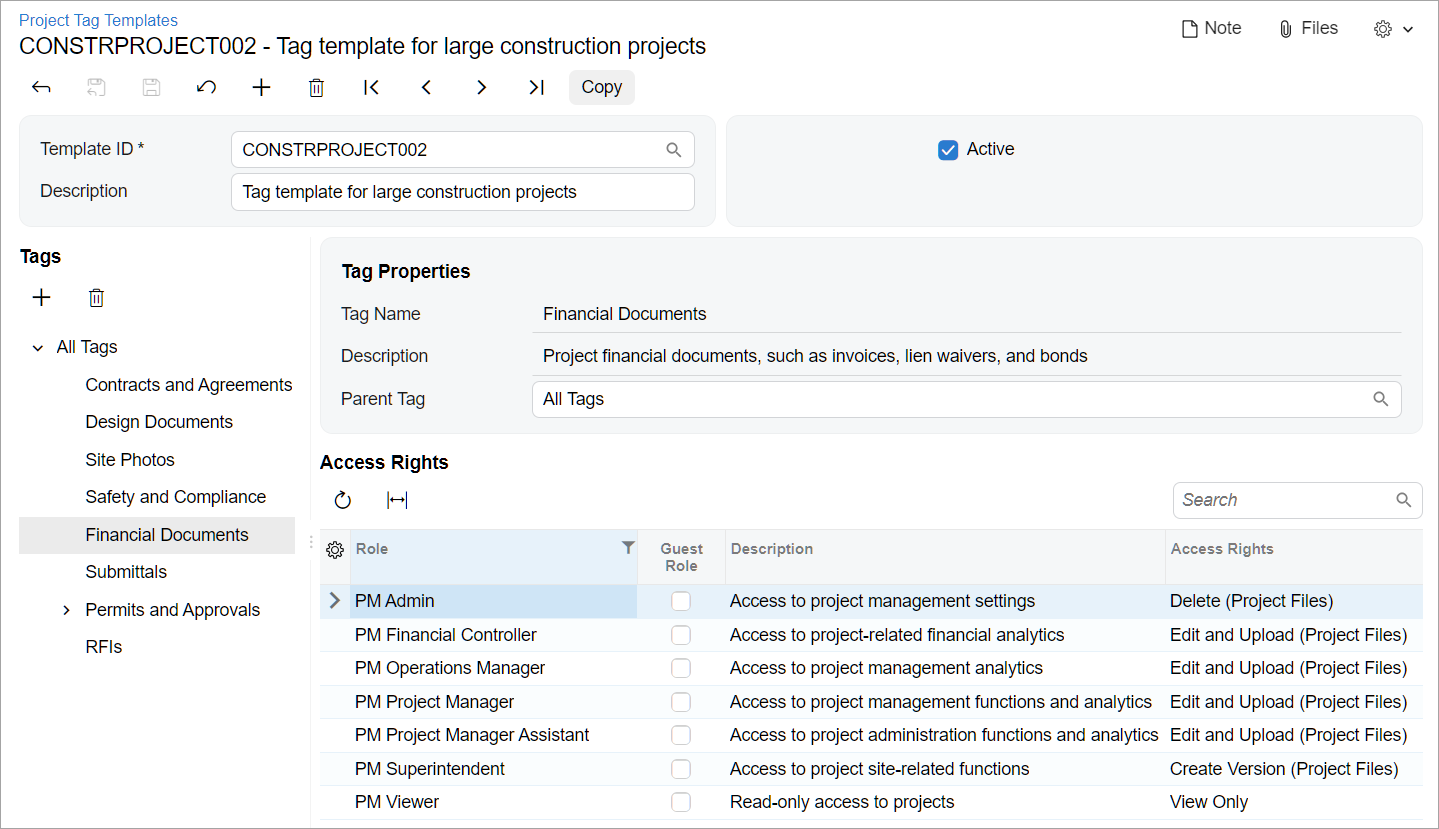Click the Tag Name value Financial Documents

point(625,314)
